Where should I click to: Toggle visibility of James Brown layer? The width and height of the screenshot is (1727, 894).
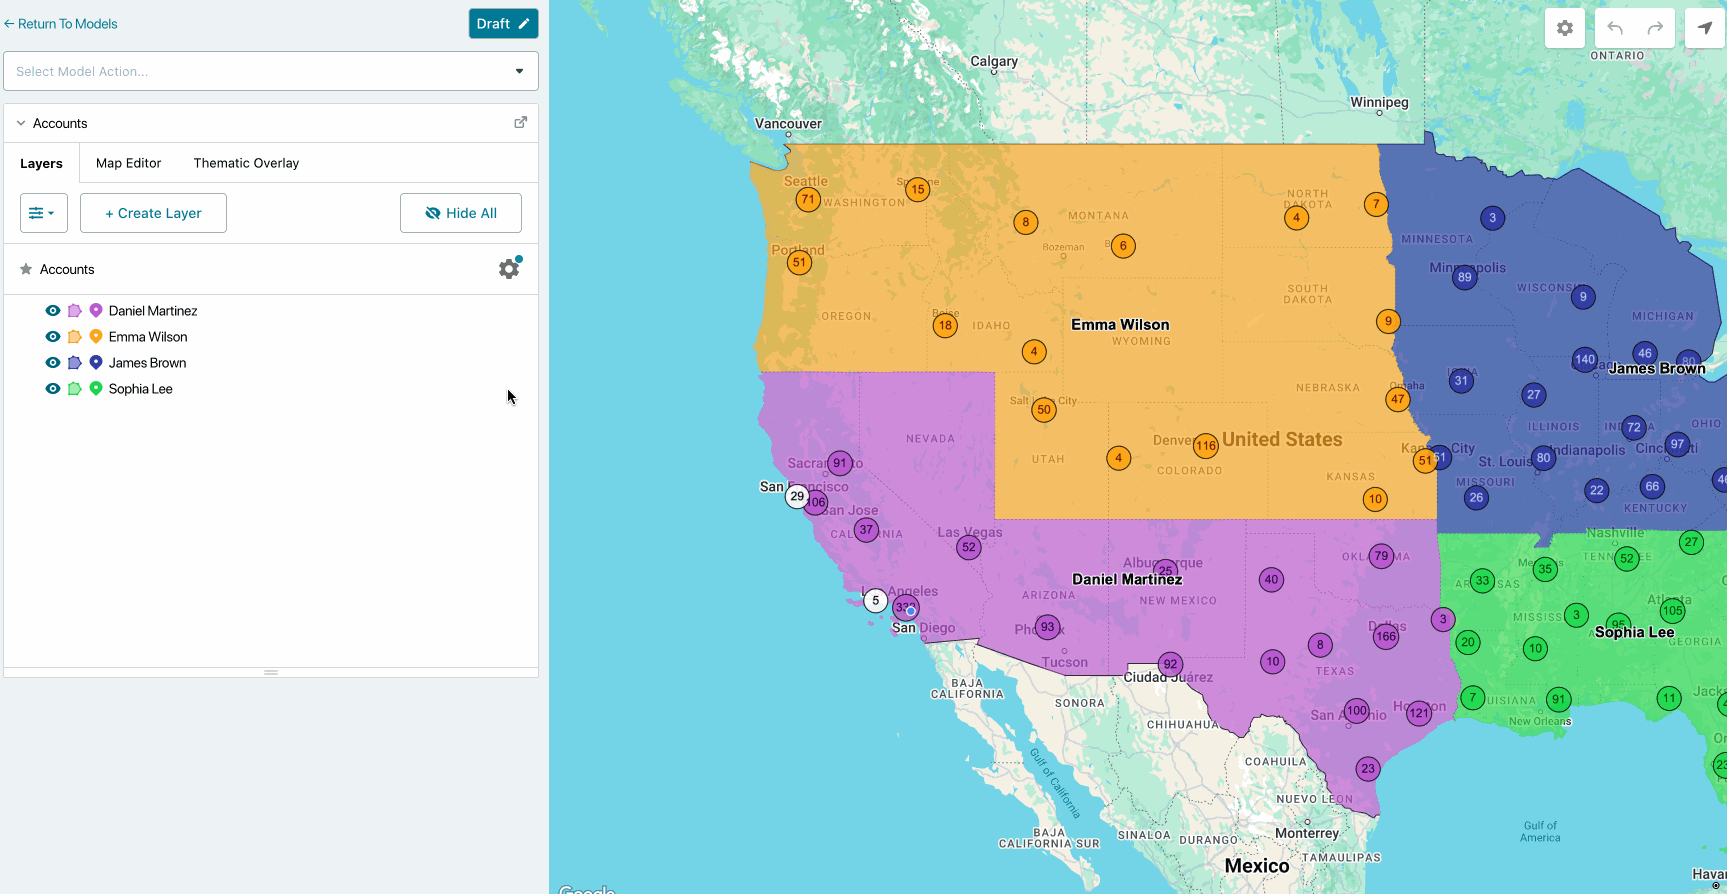(53, 363)
